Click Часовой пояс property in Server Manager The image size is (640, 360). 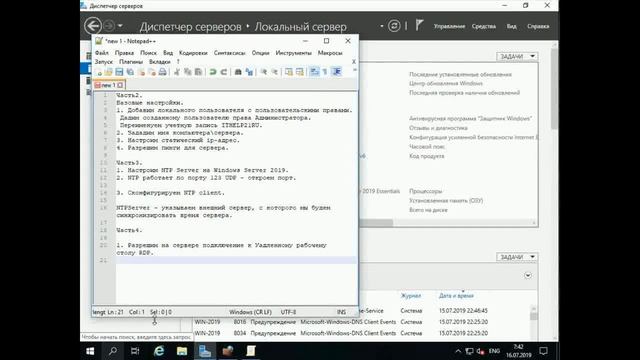[x=427, y=147]
